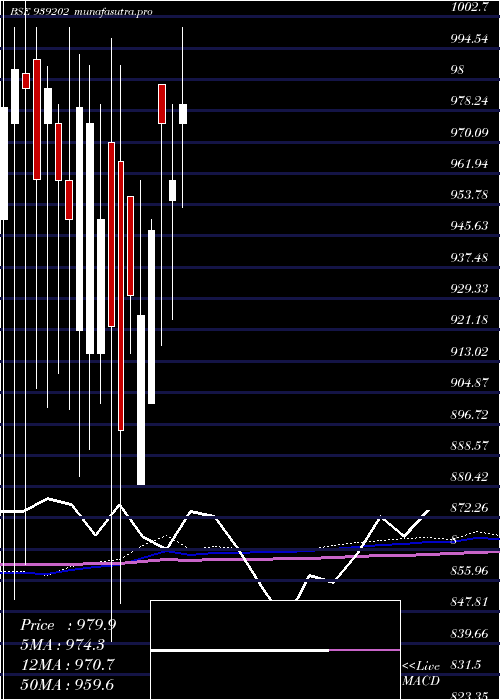Screen dimensions: 500x700
Task: Click the Price : 979.9 readout
Action: point(69,625)
